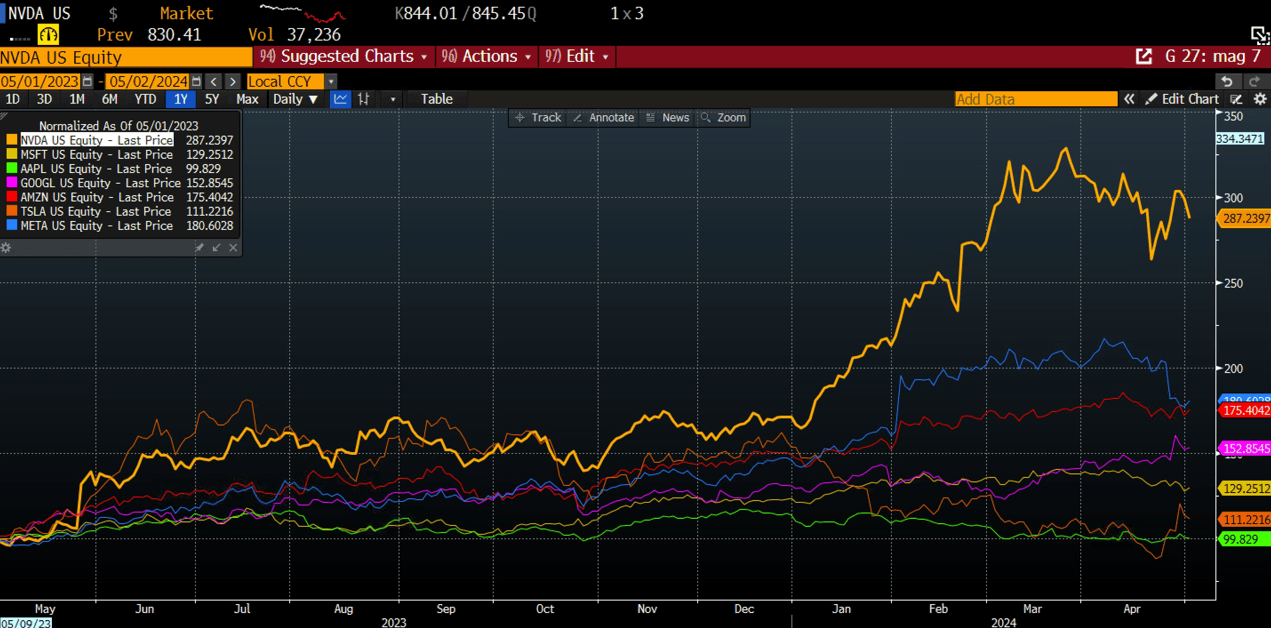Click the Table view button
The height and width of the screenshot is (628, 1271).
point(436,99)
